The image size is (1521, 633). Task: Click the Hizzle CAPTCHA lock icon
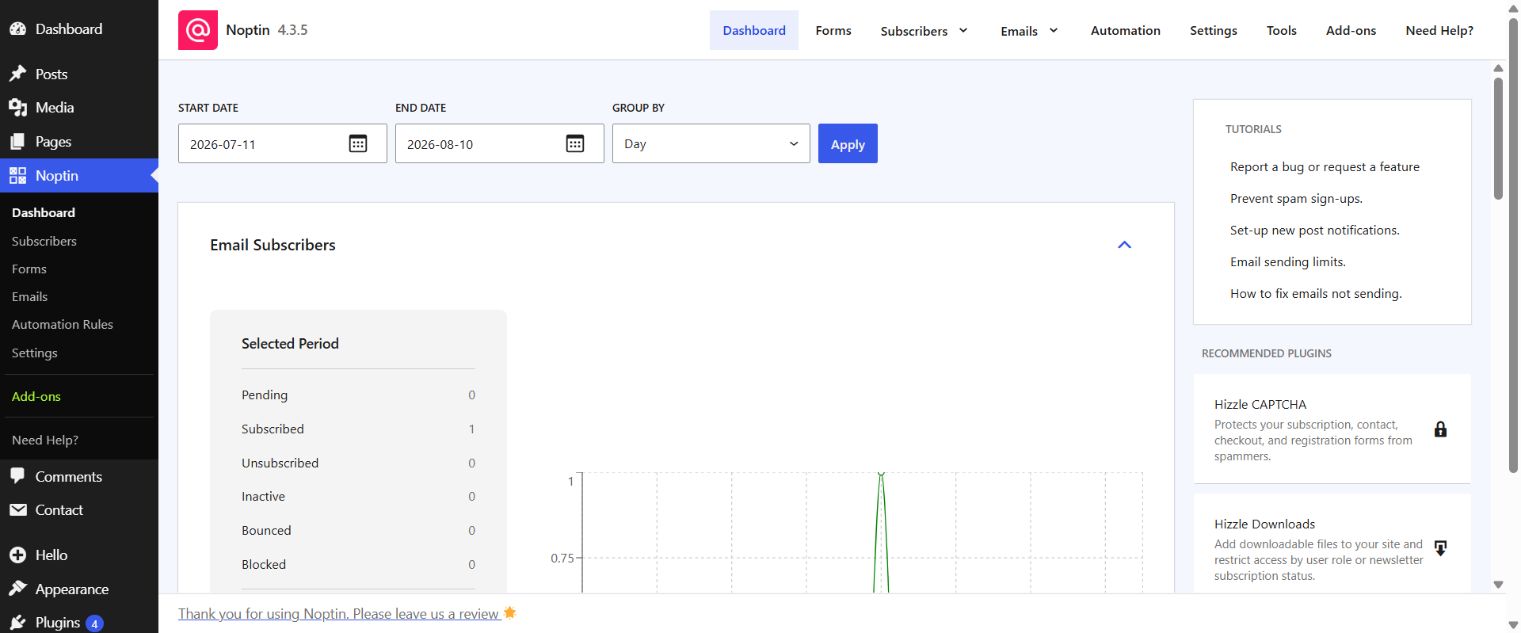pyautogui.click(x=1440, y=429)
